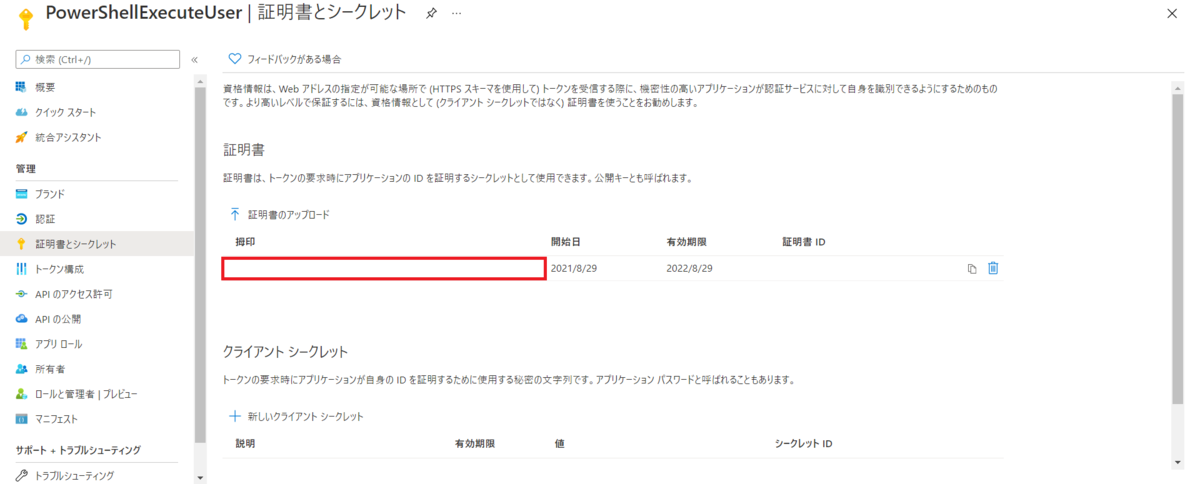The image size is (1200, 484).
Task: Click the クイック スタート cloud icon
Action: pyautogui.click(x=21, y=112)
